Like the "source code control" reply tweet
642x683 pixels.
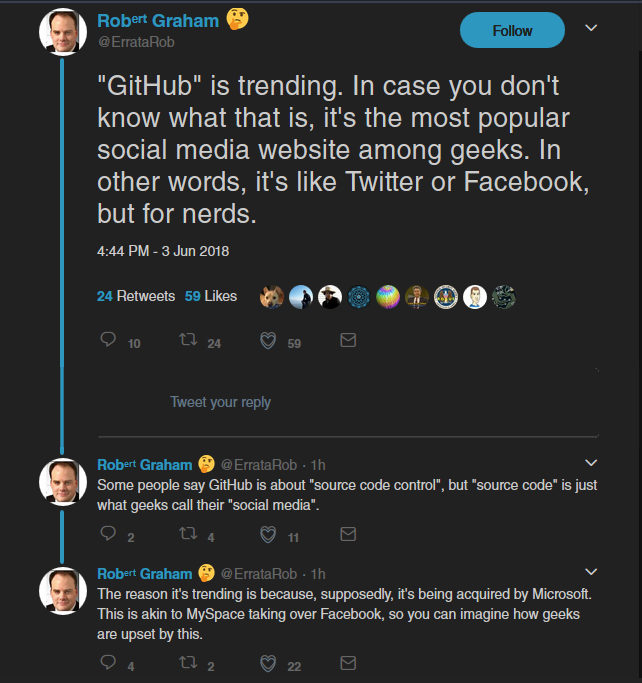point(268,535)
